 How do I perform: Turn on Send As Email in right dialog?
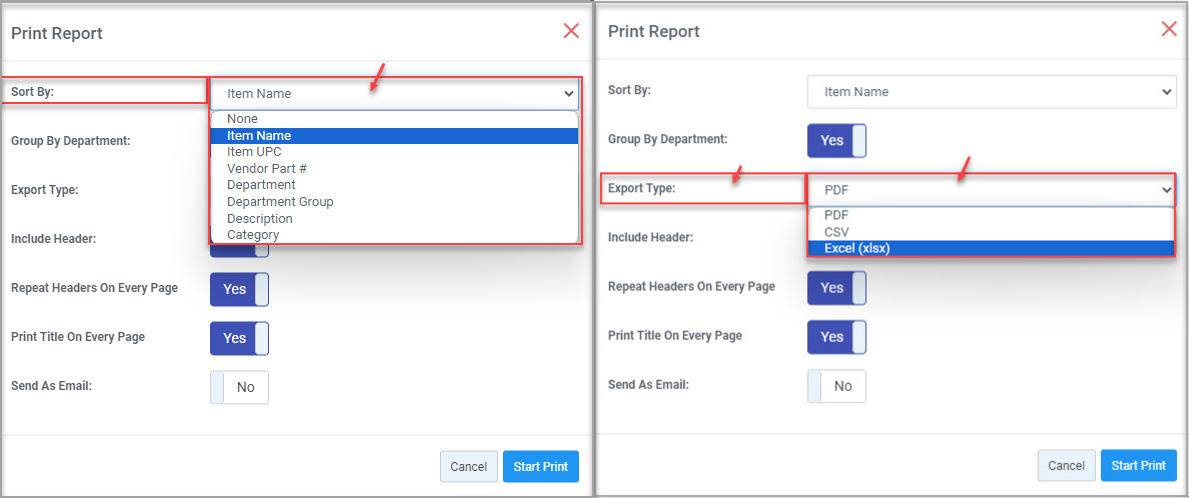pos(837,386)
